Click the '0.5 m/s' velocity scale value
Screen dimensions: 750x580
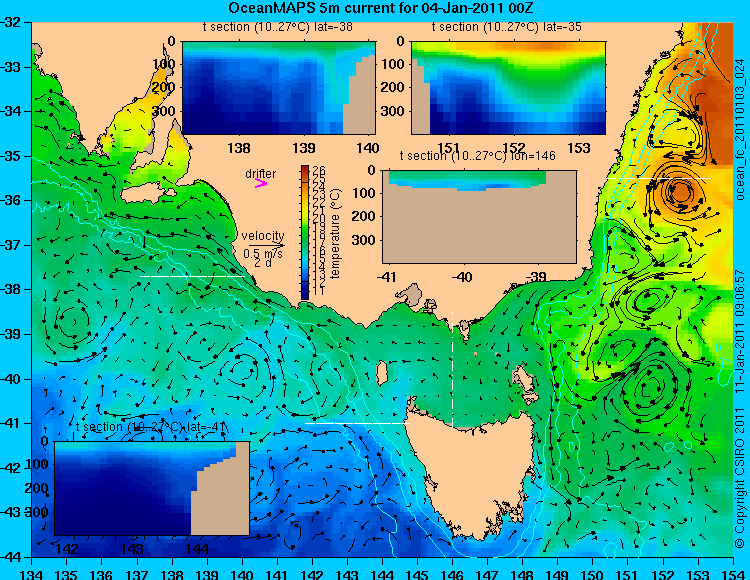point(263,253)
